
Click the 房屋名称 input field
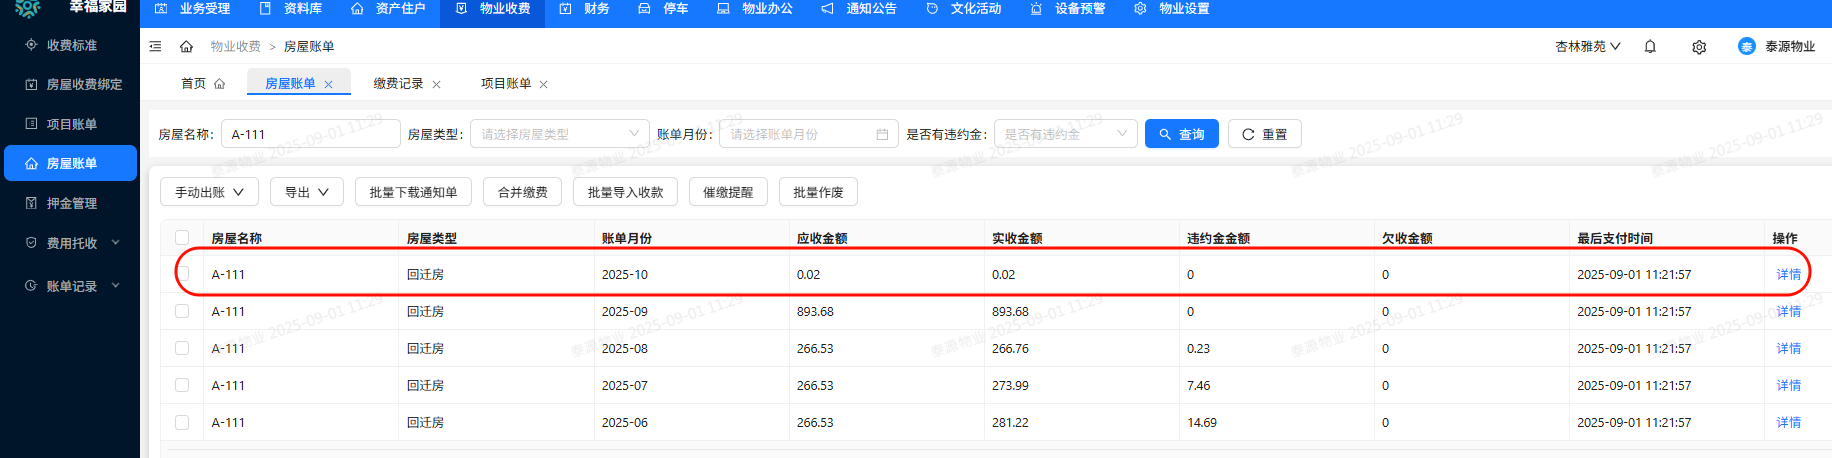[310, 134]
